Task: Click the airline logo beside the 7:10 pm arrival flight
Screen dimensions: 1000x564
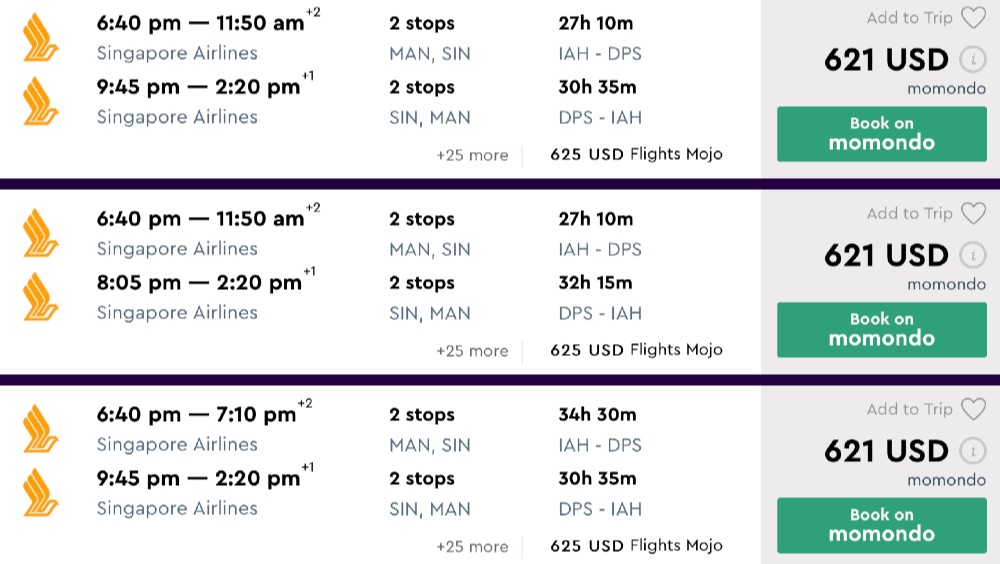Action: click(41, 429)
